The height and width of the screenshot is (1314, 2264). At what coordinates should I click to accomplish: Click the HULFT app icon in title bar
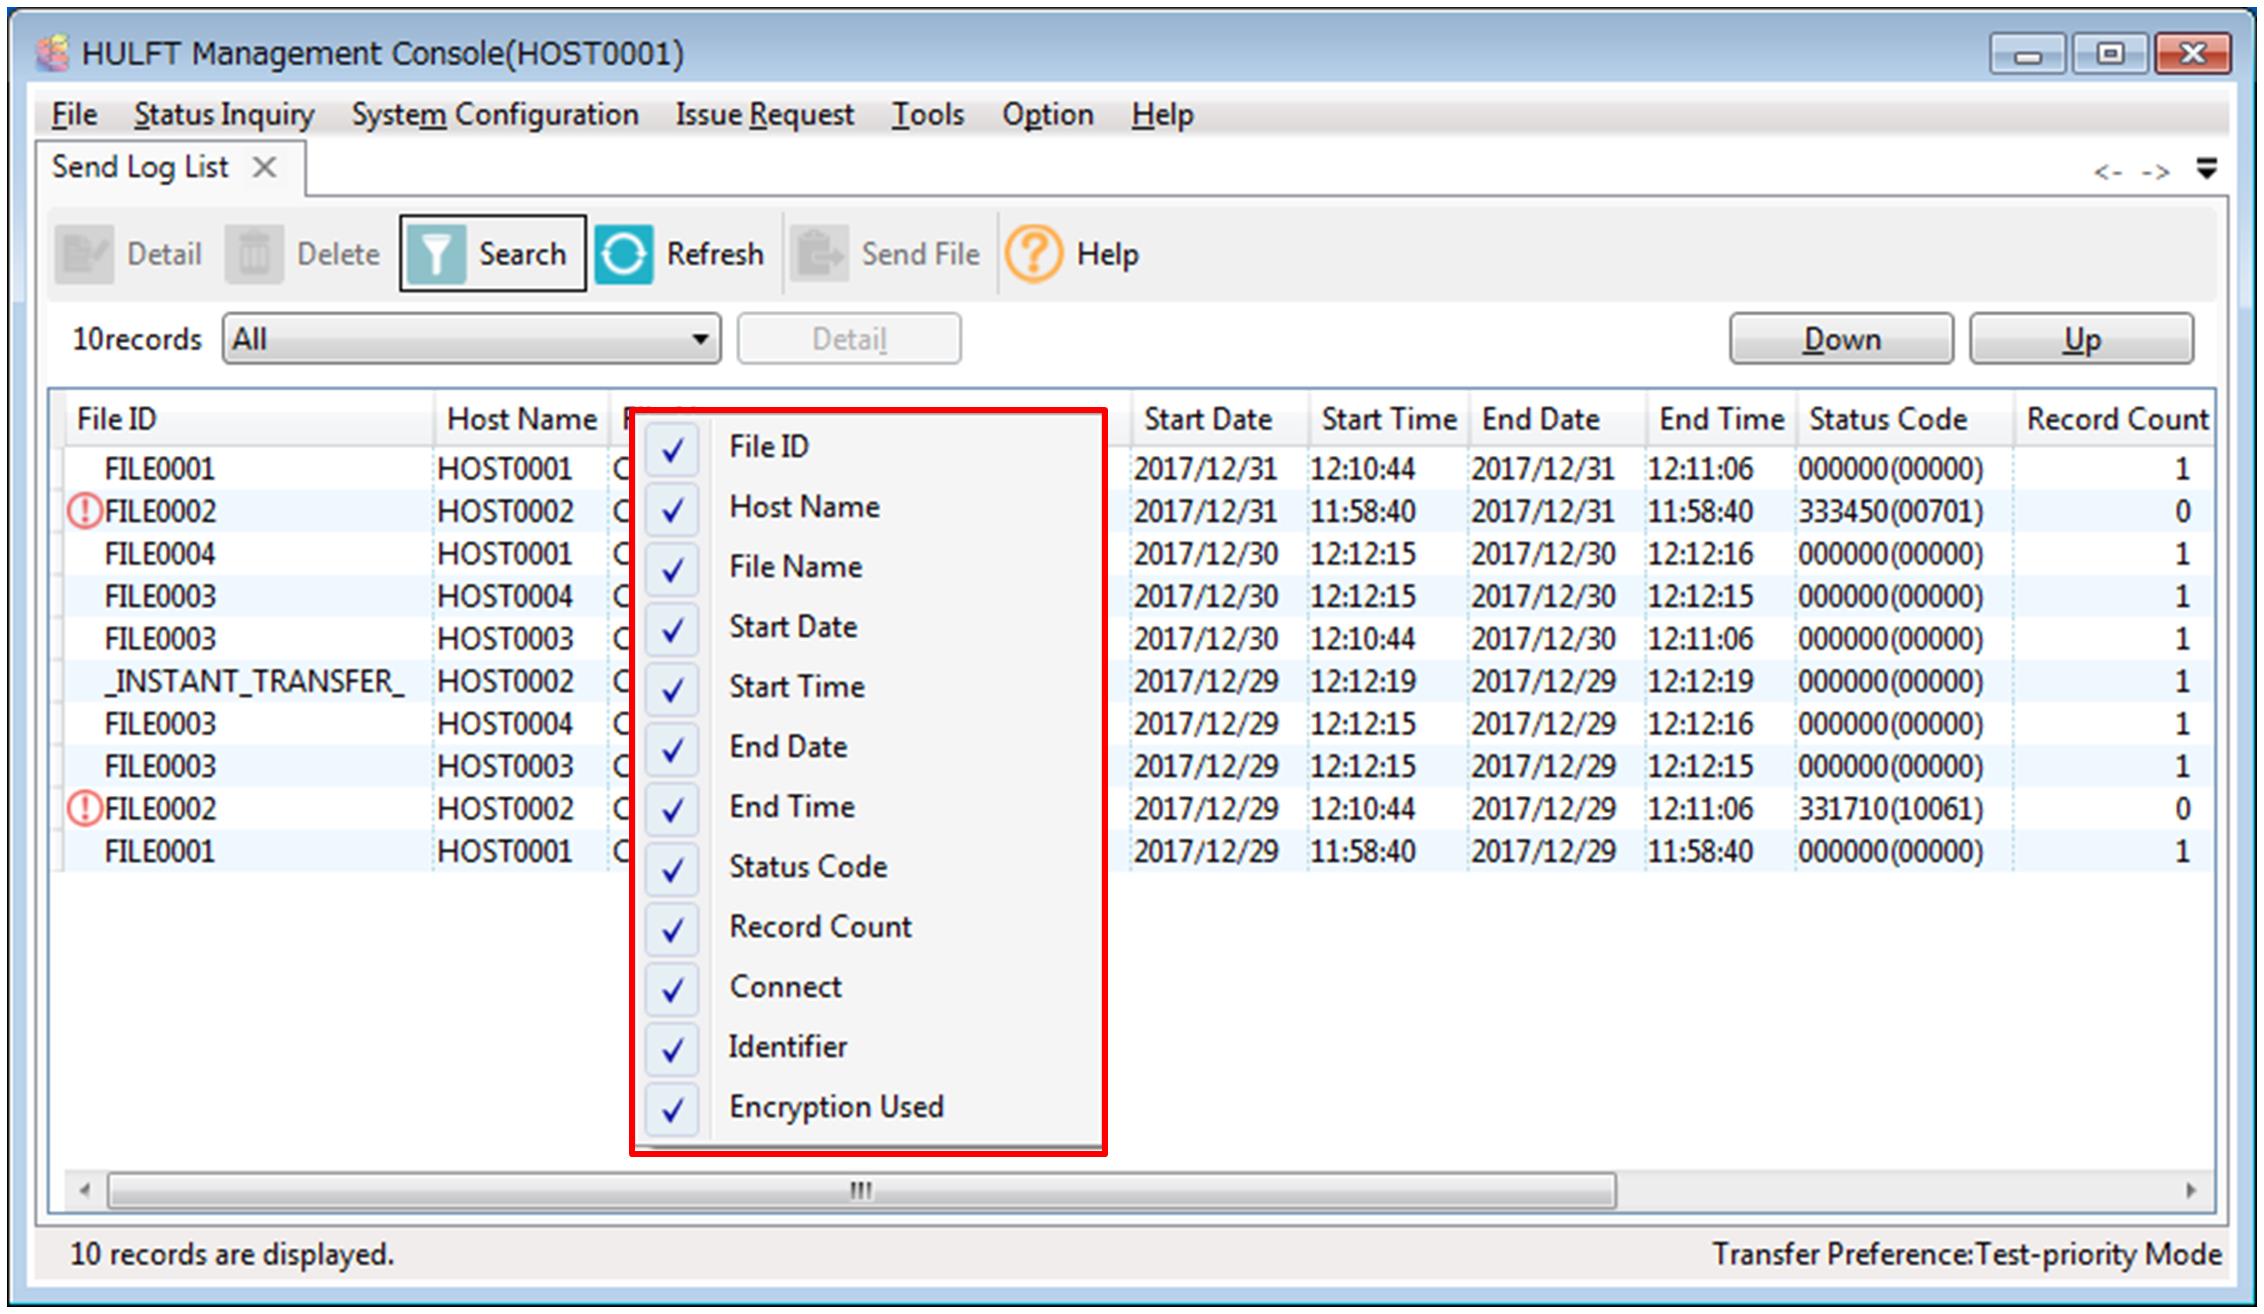click(53, 53)
